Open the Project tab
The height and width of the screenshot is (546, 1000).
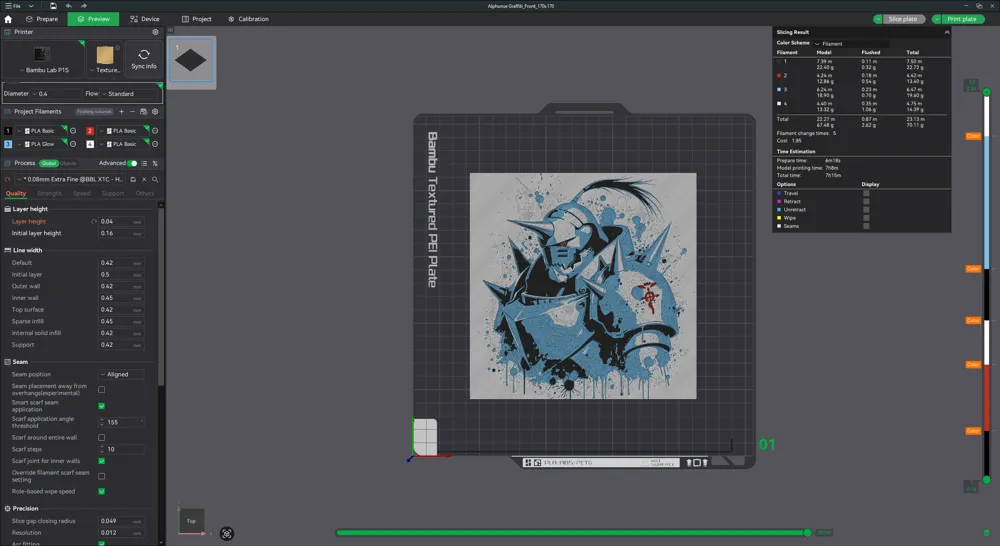click(x=196, y=19)
